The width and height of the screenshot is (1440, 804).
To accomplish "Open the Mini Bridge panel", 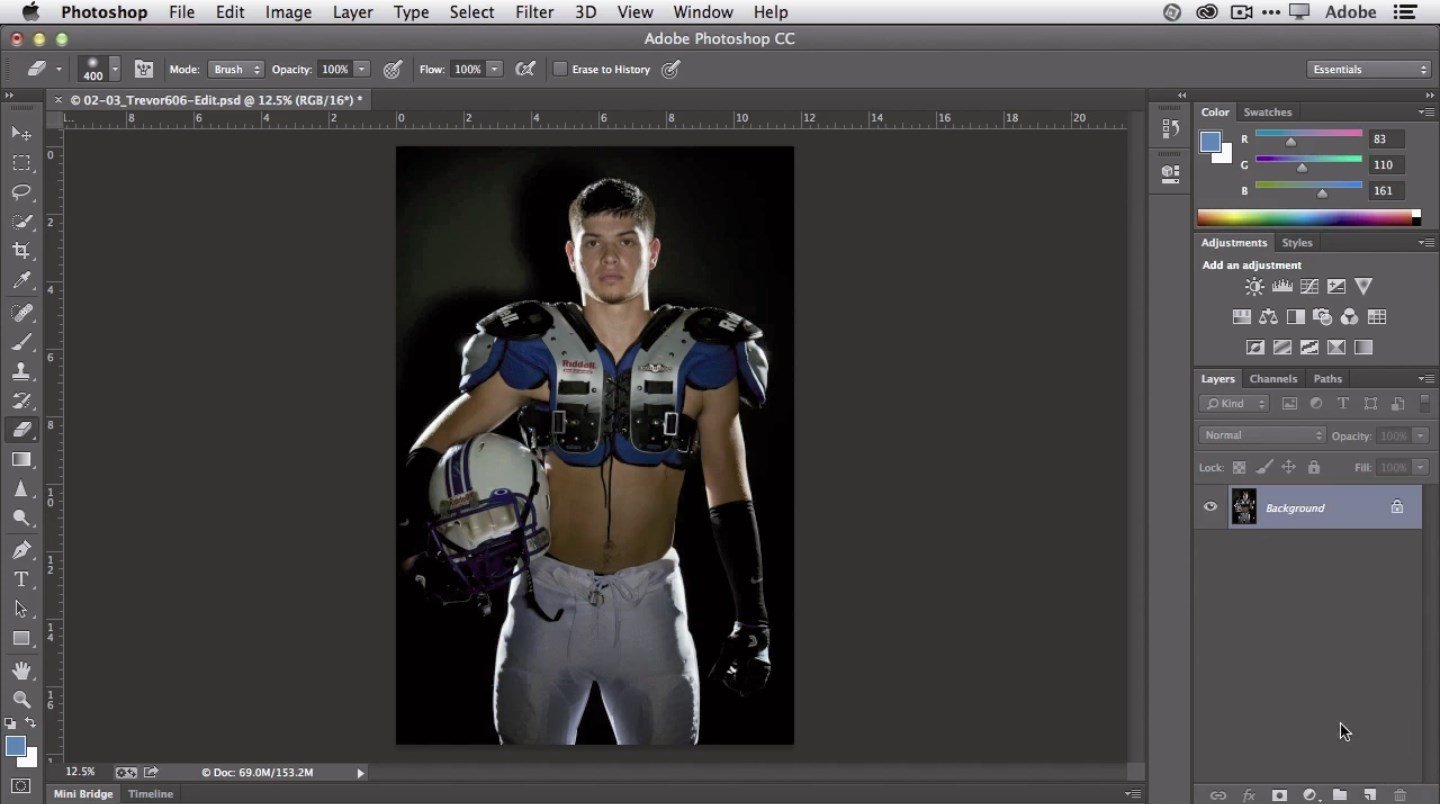I will (x=83, y=794).
